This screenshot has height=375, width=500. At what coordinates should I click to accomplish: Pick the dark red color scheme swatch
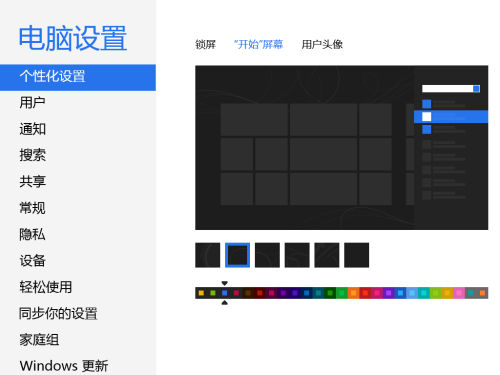click(260, 293)
